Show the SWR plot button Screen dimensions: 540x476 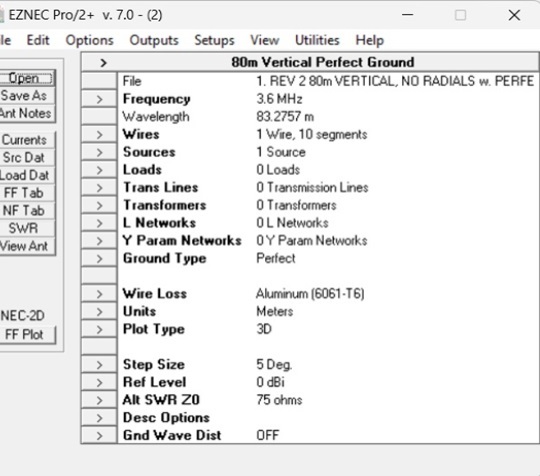click(24, 228)
